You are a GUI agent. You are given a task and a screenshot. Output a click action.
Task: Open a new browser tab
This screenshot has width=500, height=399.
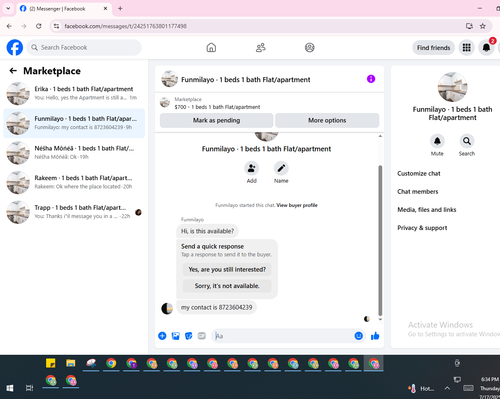120,9
